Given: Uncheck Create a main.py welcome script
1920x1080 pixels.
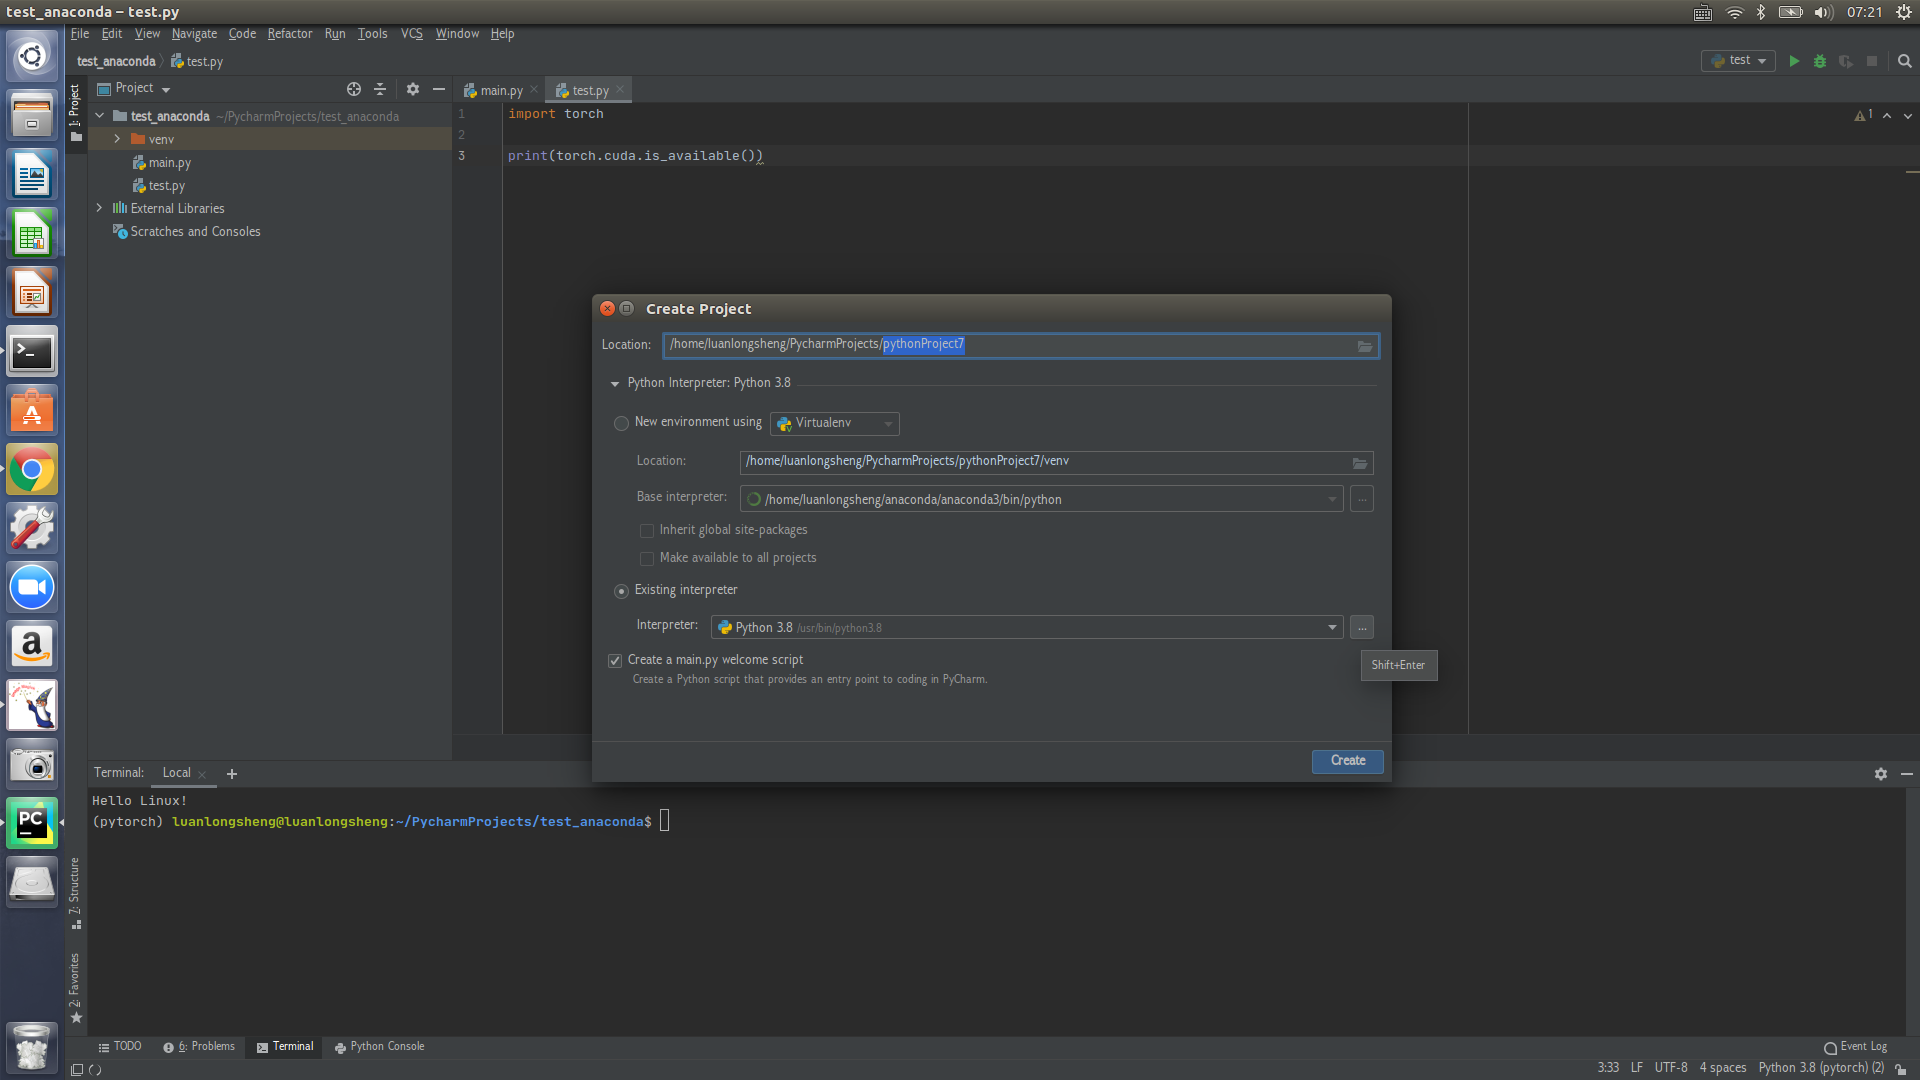Looking at the screenshot, I should [x=615, y=661].
